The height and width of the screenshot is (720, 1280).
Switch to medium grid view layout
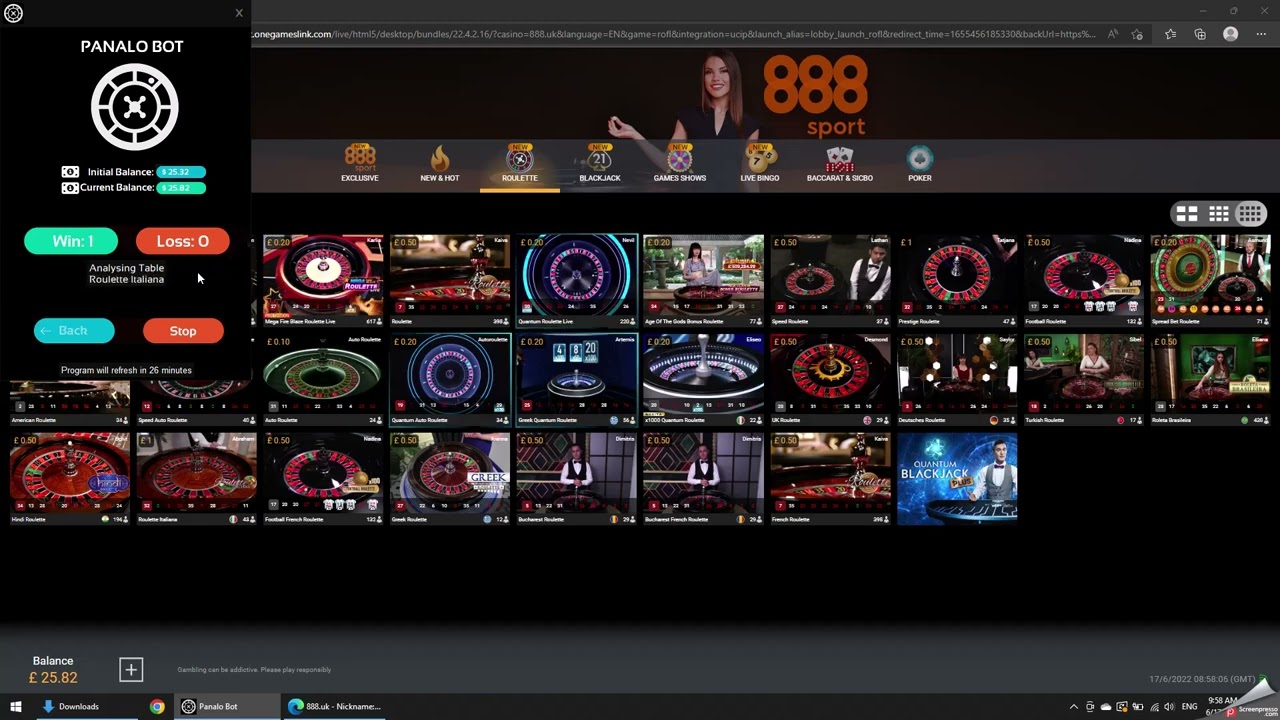[1218, 214]
